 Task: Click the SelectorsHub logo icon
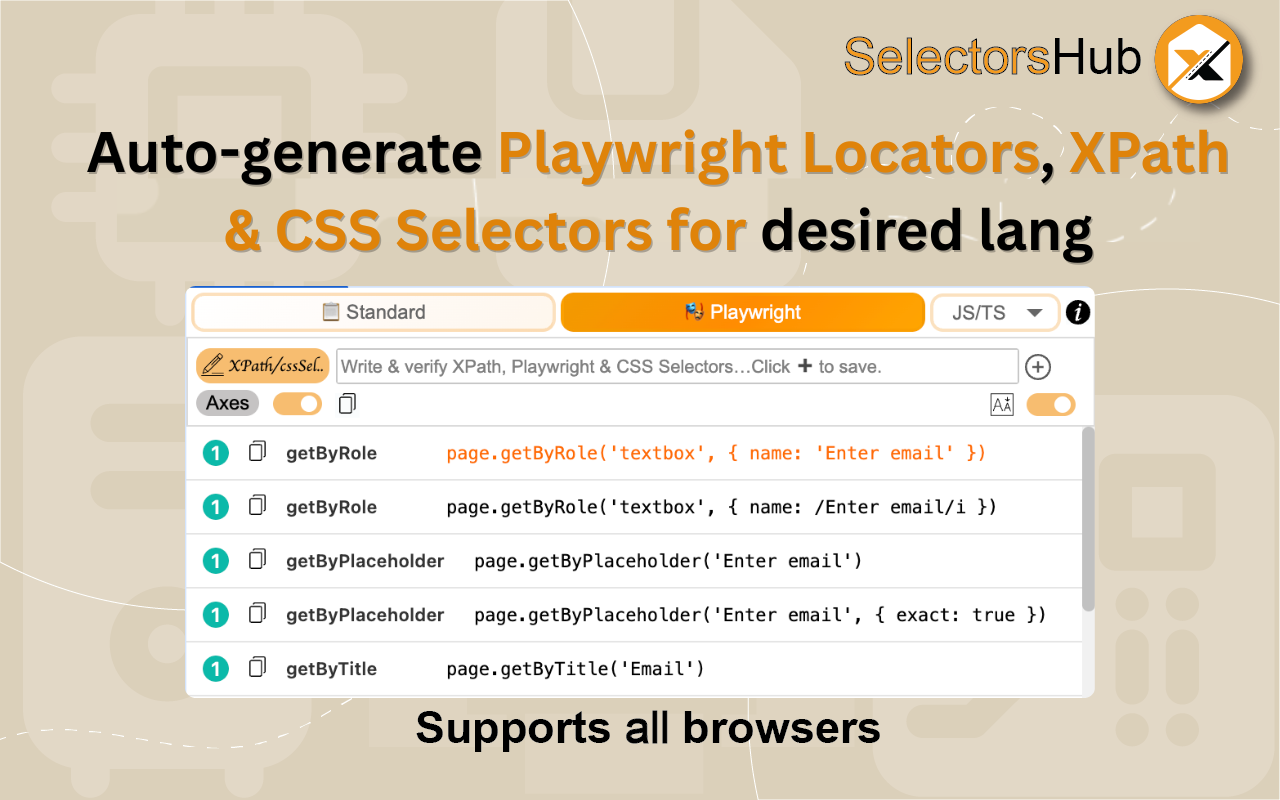click(1197, 59)
